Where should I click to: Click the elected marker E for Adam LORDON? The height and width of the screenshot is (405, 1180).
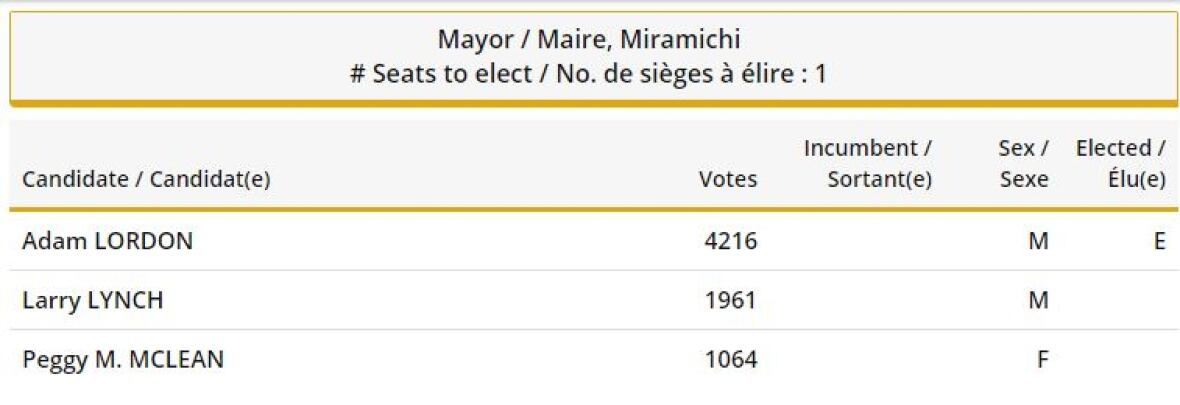tap(1159, 241)
